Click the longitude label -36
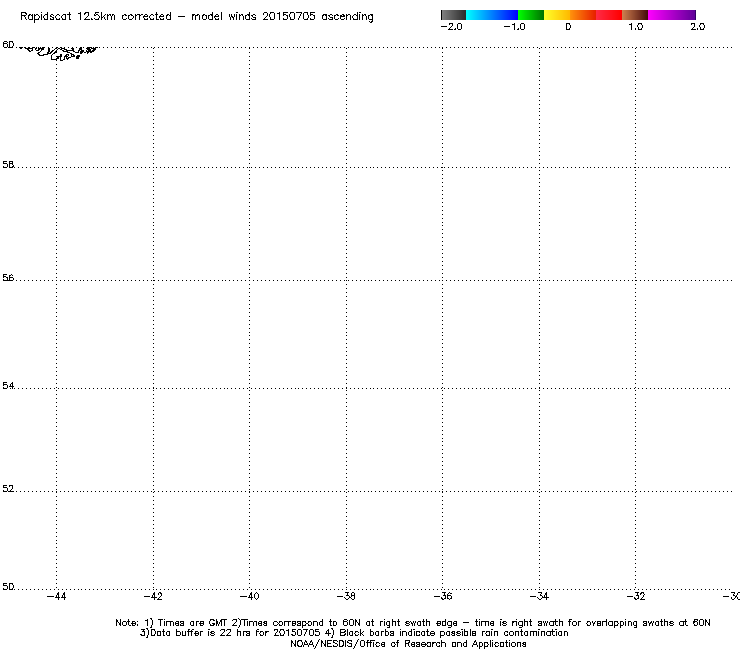The width and height of the screenshot is (740, 650). pos(443,597)
